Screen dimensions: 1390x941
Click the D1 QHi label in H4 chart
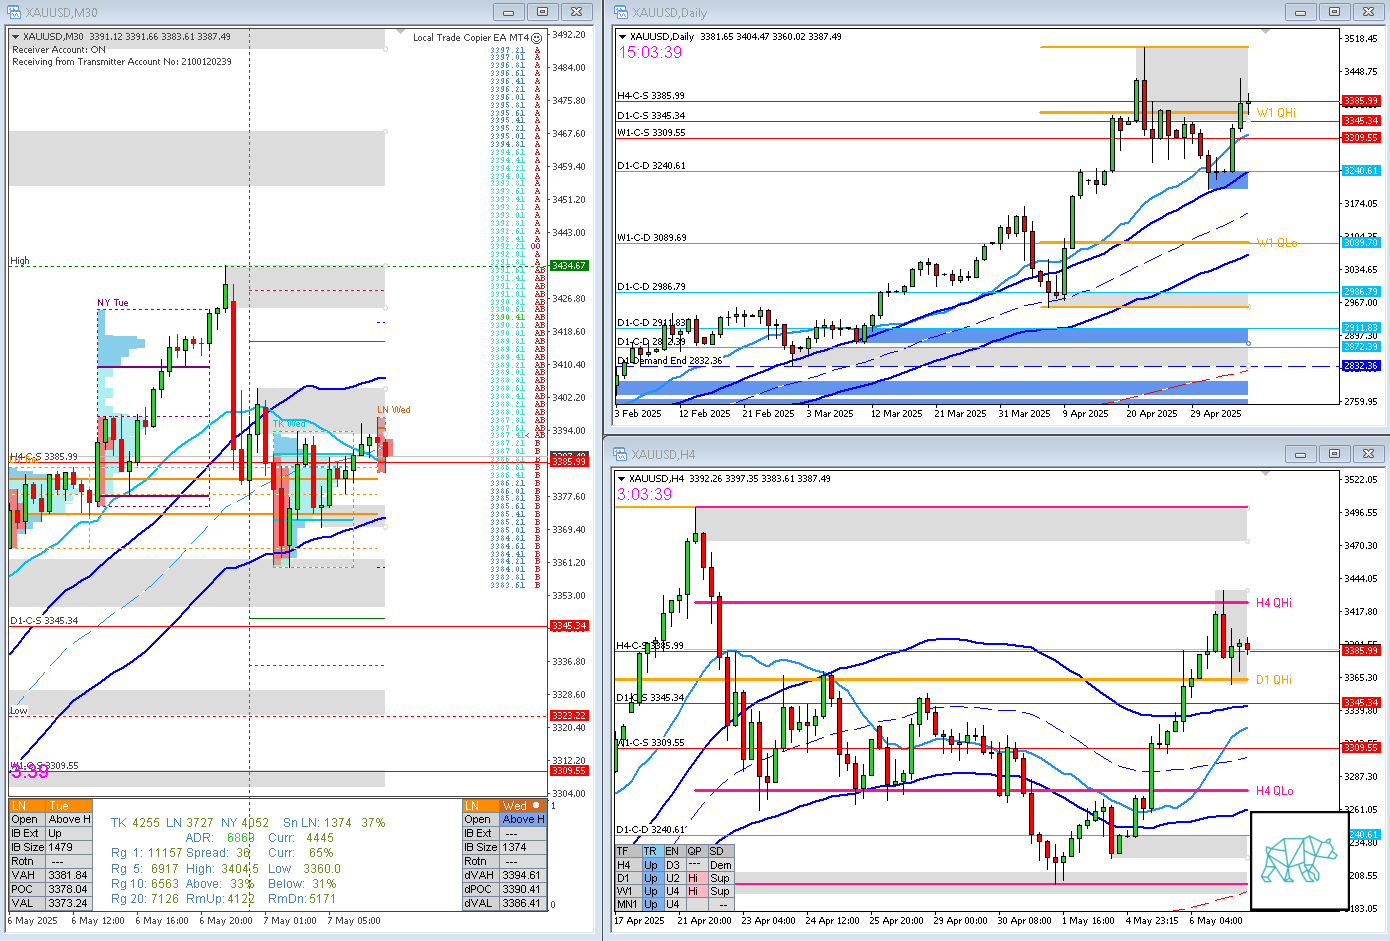[x=1274, y=680]
